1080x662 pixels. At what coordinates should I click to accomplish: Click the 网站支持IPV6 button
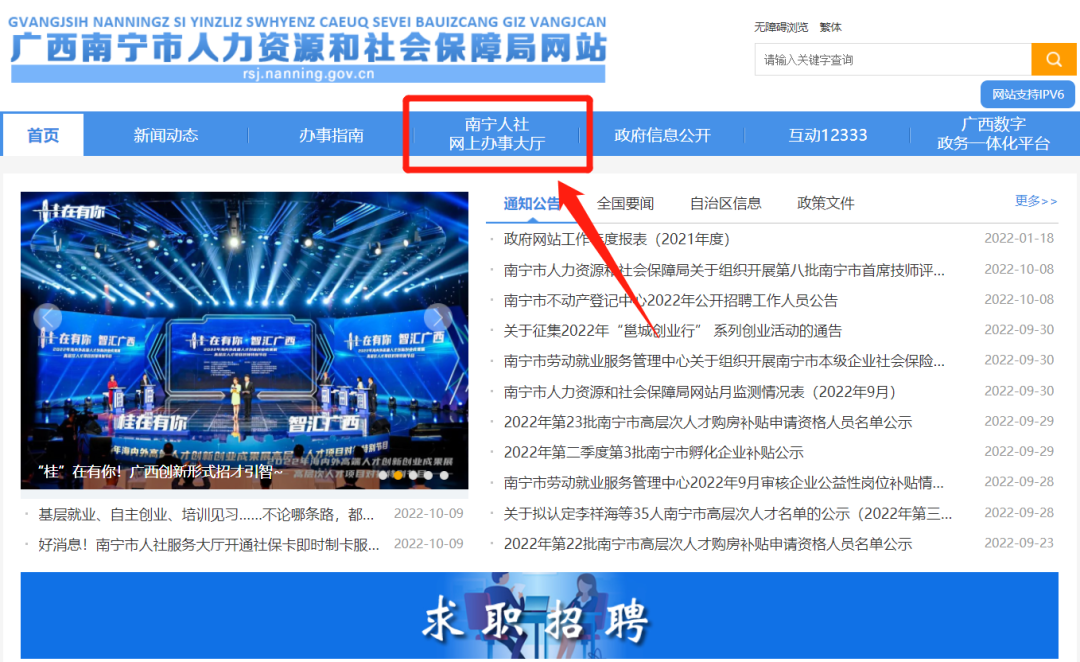coord(1028,94)
